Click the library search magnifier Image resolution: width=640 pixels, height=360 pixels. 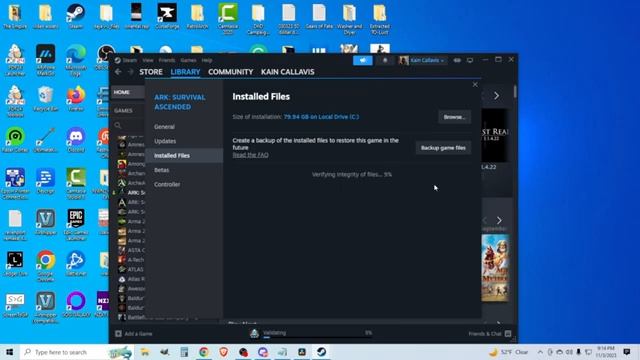pyautogui.click(x=118, y=125)
